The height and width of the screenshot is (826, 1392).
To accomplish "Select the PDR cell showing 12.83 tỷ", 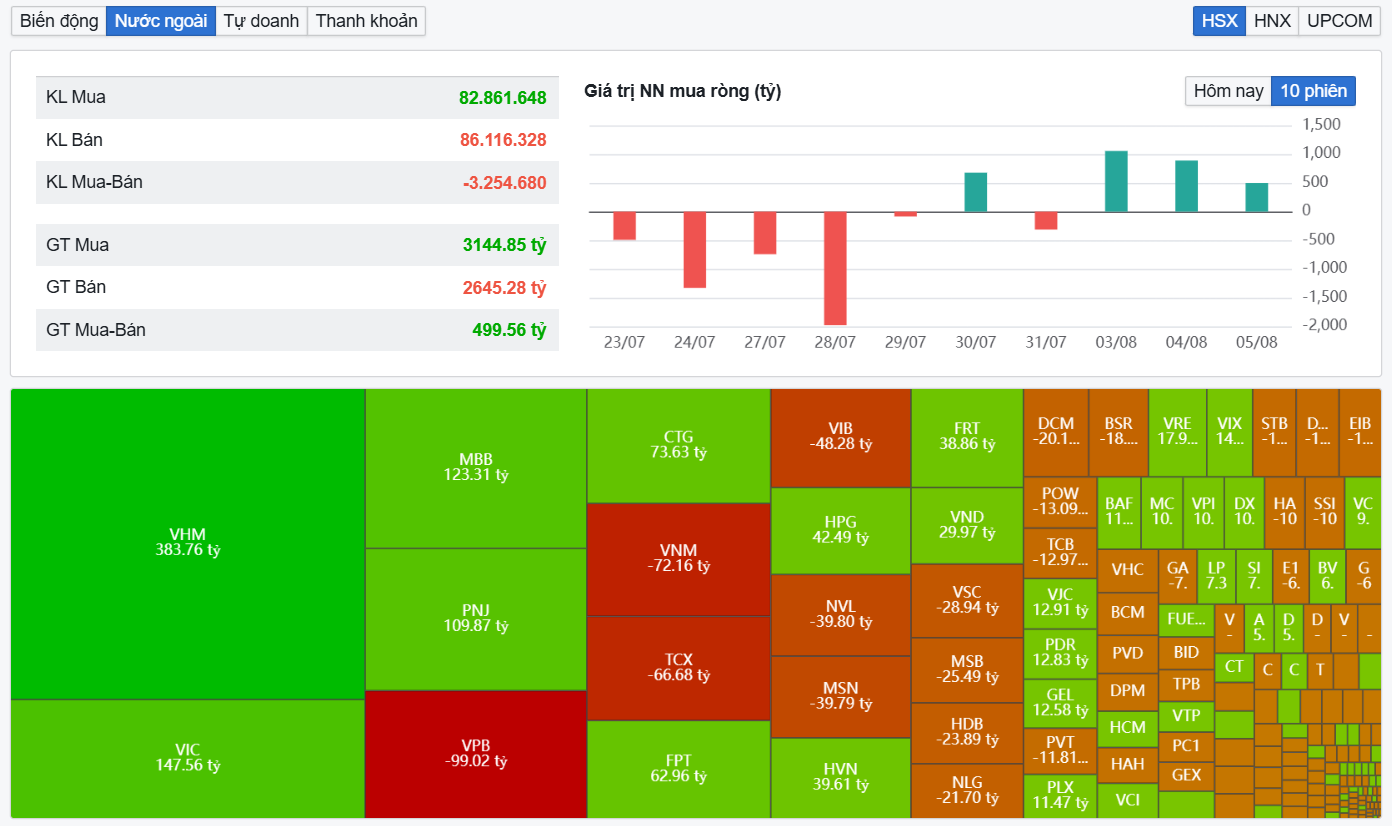I will [1060, 653].
